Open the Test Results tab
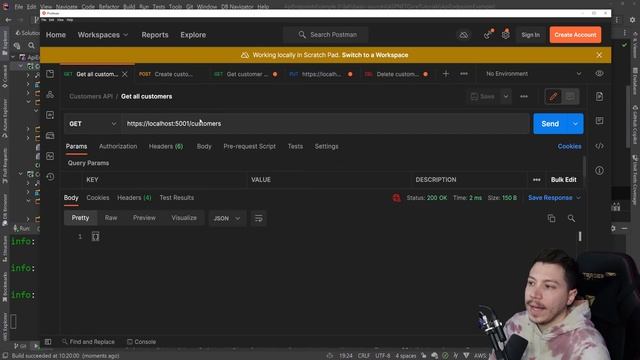640x360 pixels. click(x=177, y=198)
